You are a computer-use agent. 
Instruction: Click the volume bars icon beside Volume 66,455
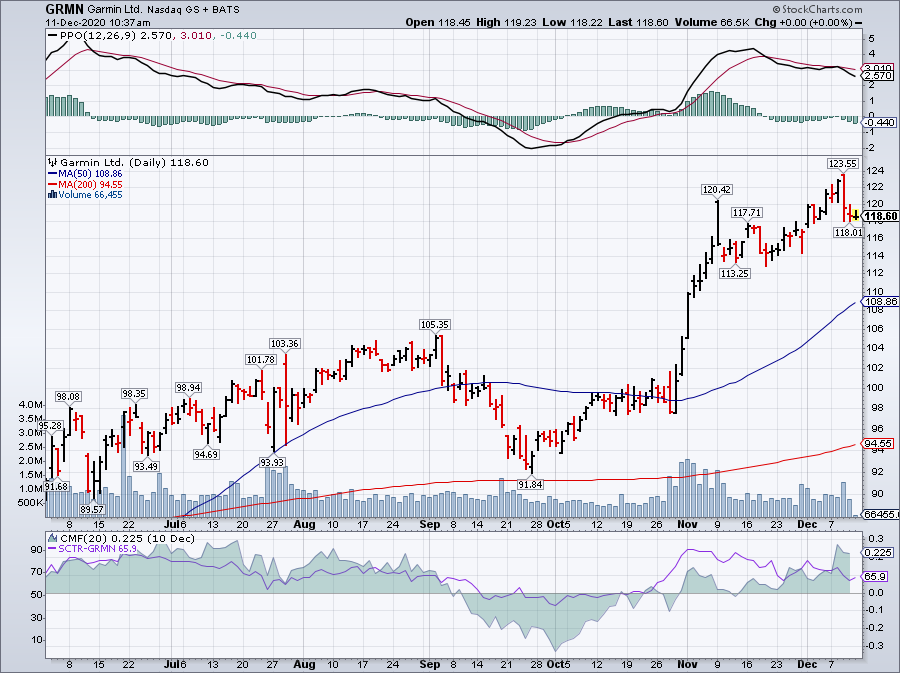[52, 194]
